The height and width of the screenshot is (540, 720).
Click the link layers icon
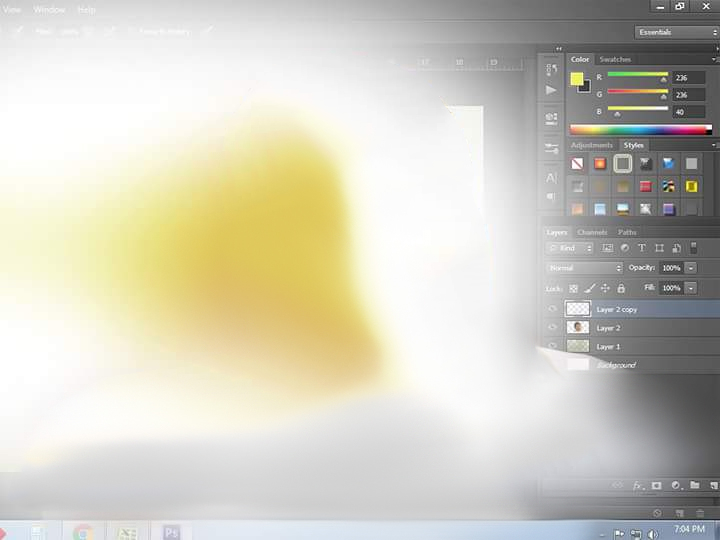click(618, 485)
